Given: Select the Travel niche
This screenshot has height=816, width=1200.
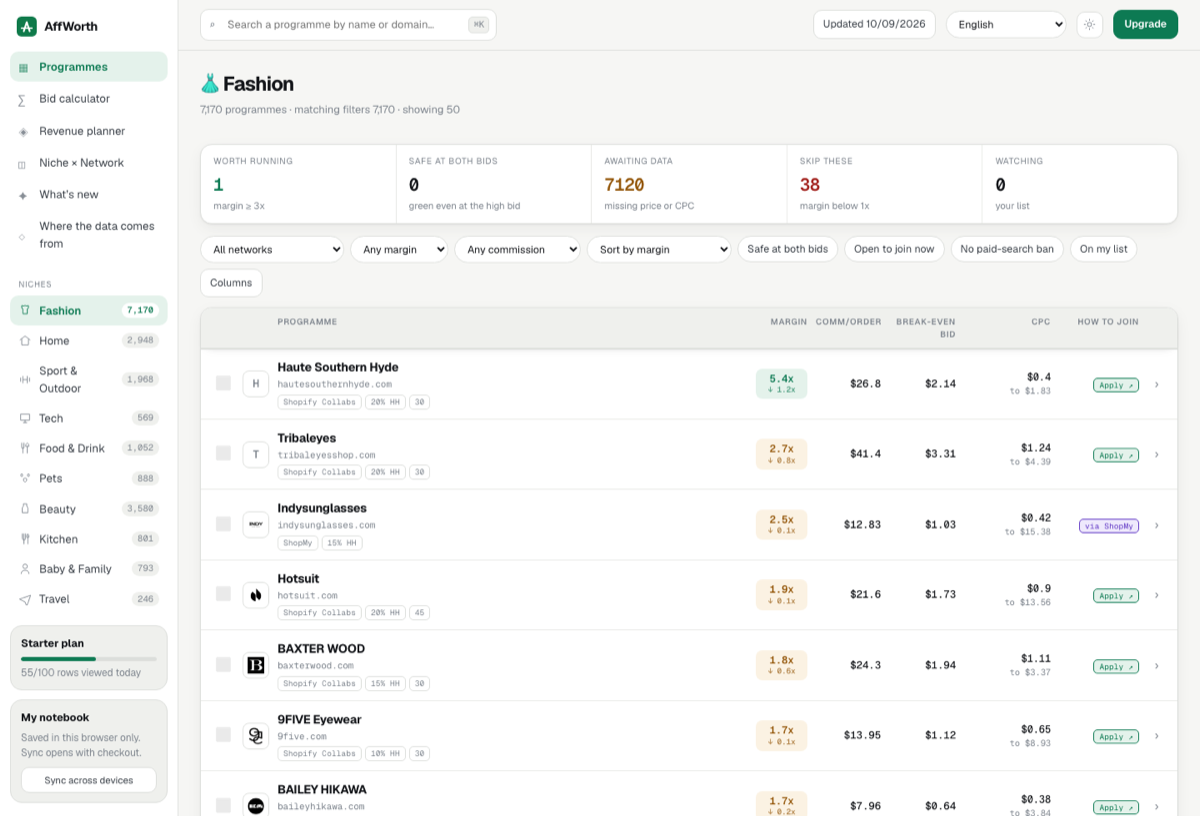Looking at the screenshot, I should (x=89, y=599).
